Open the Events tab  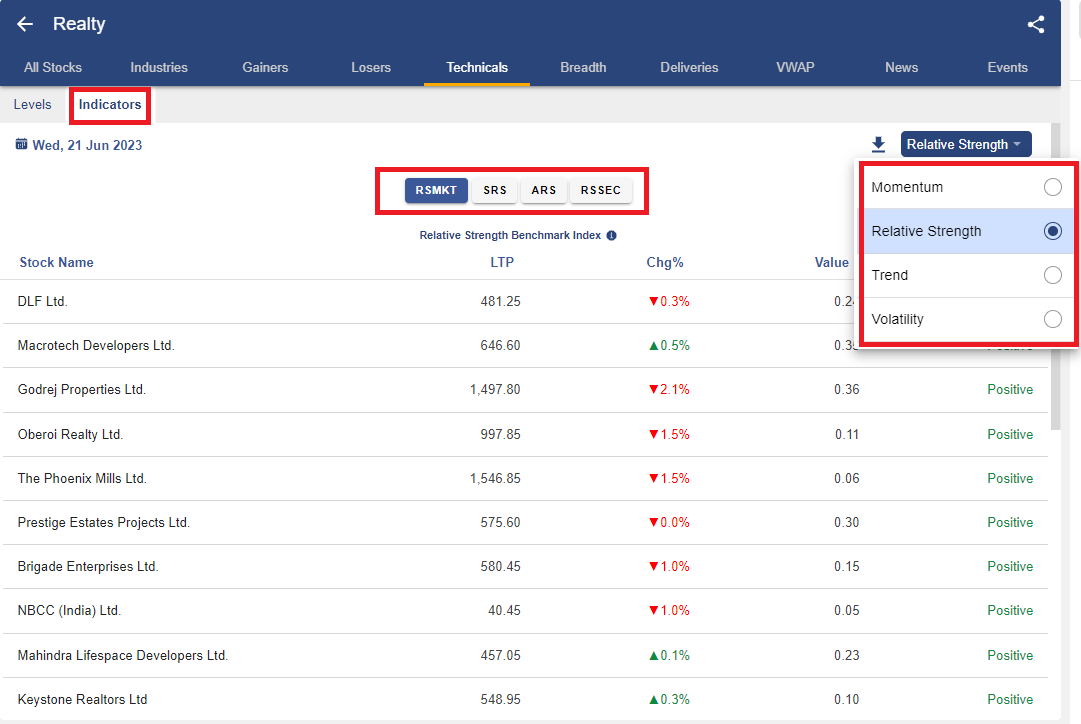coord(1007,68)
